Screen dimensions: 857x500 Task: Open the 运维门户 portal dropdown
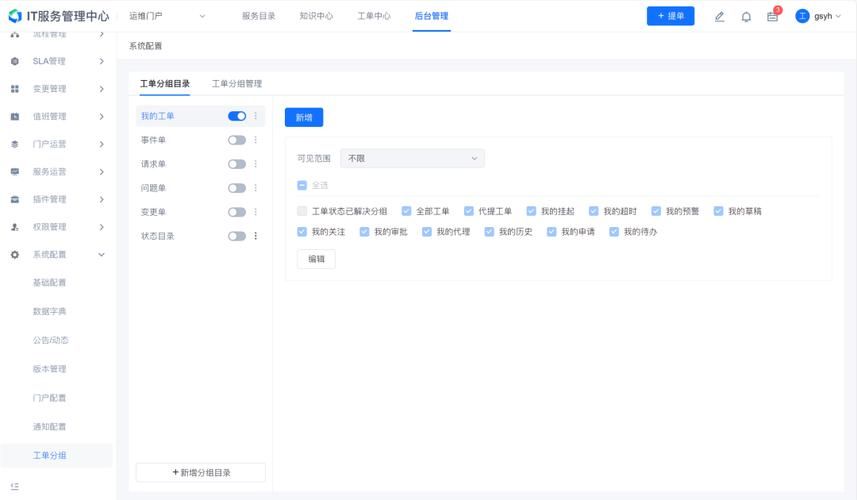167,16
